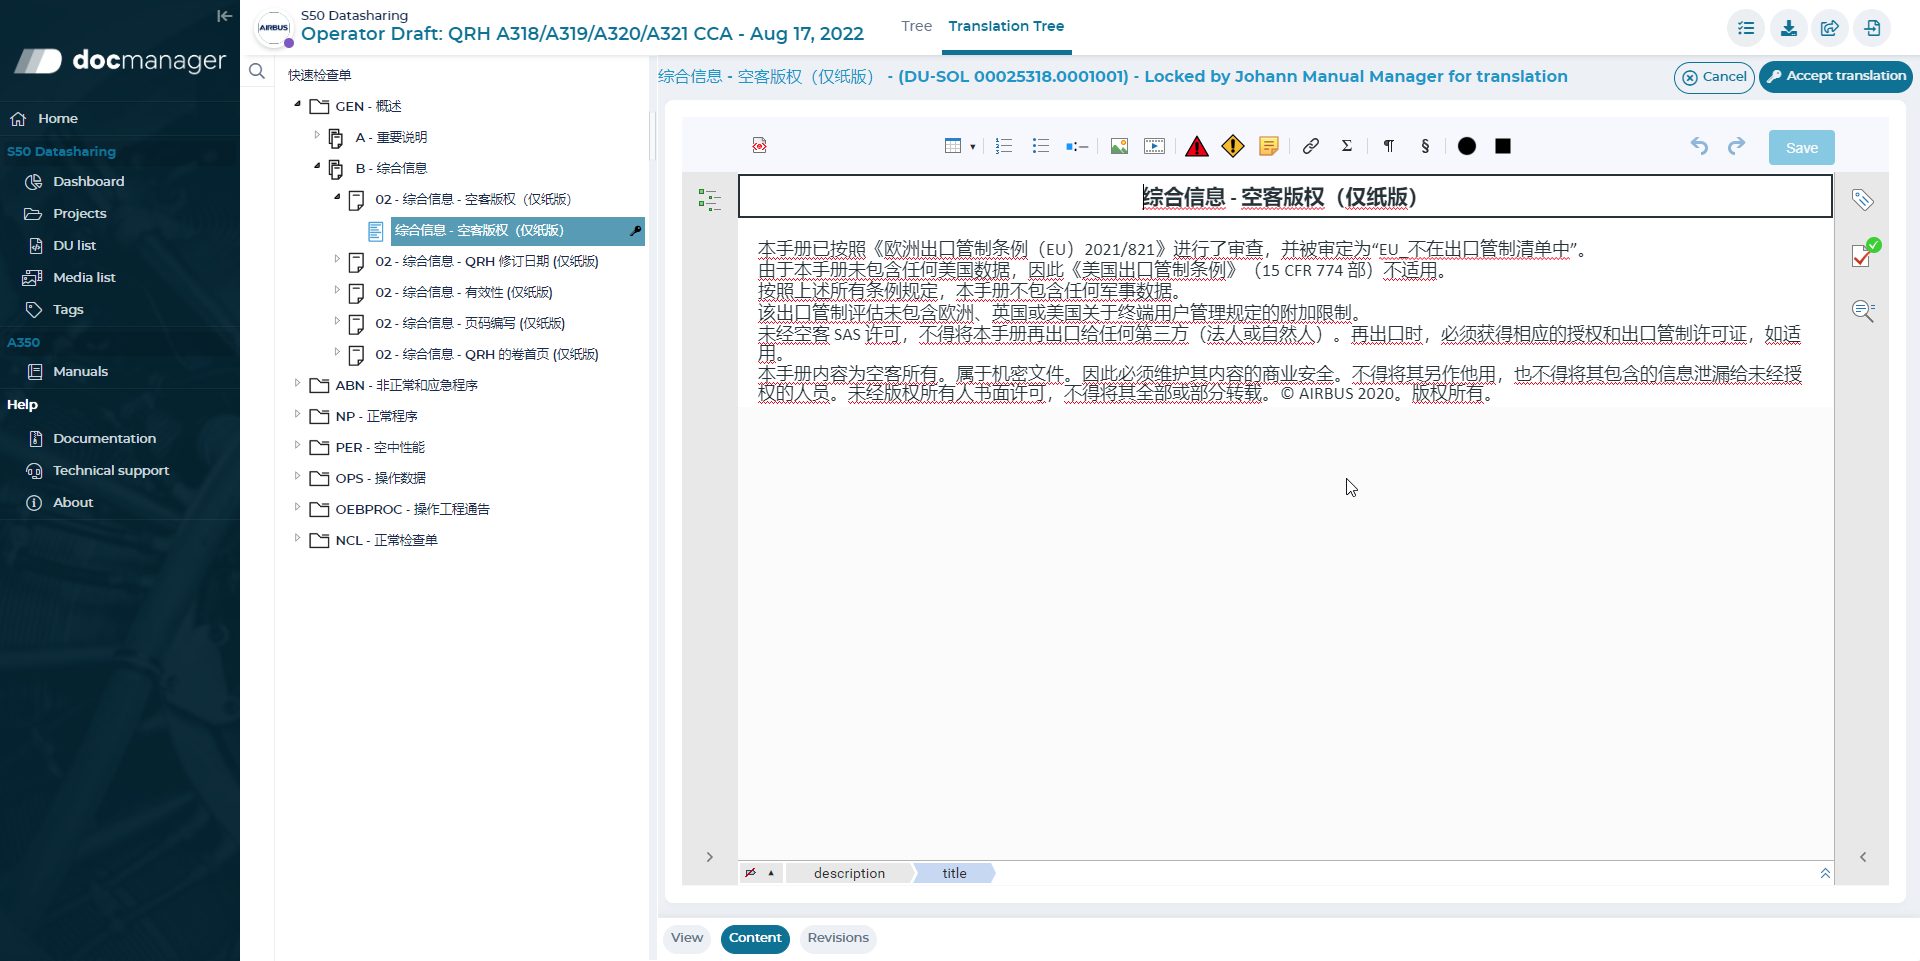The height and width of the screenshot is (961, 1920).
Task: Select the description breadcrumb element
Action: coord(849,873)
